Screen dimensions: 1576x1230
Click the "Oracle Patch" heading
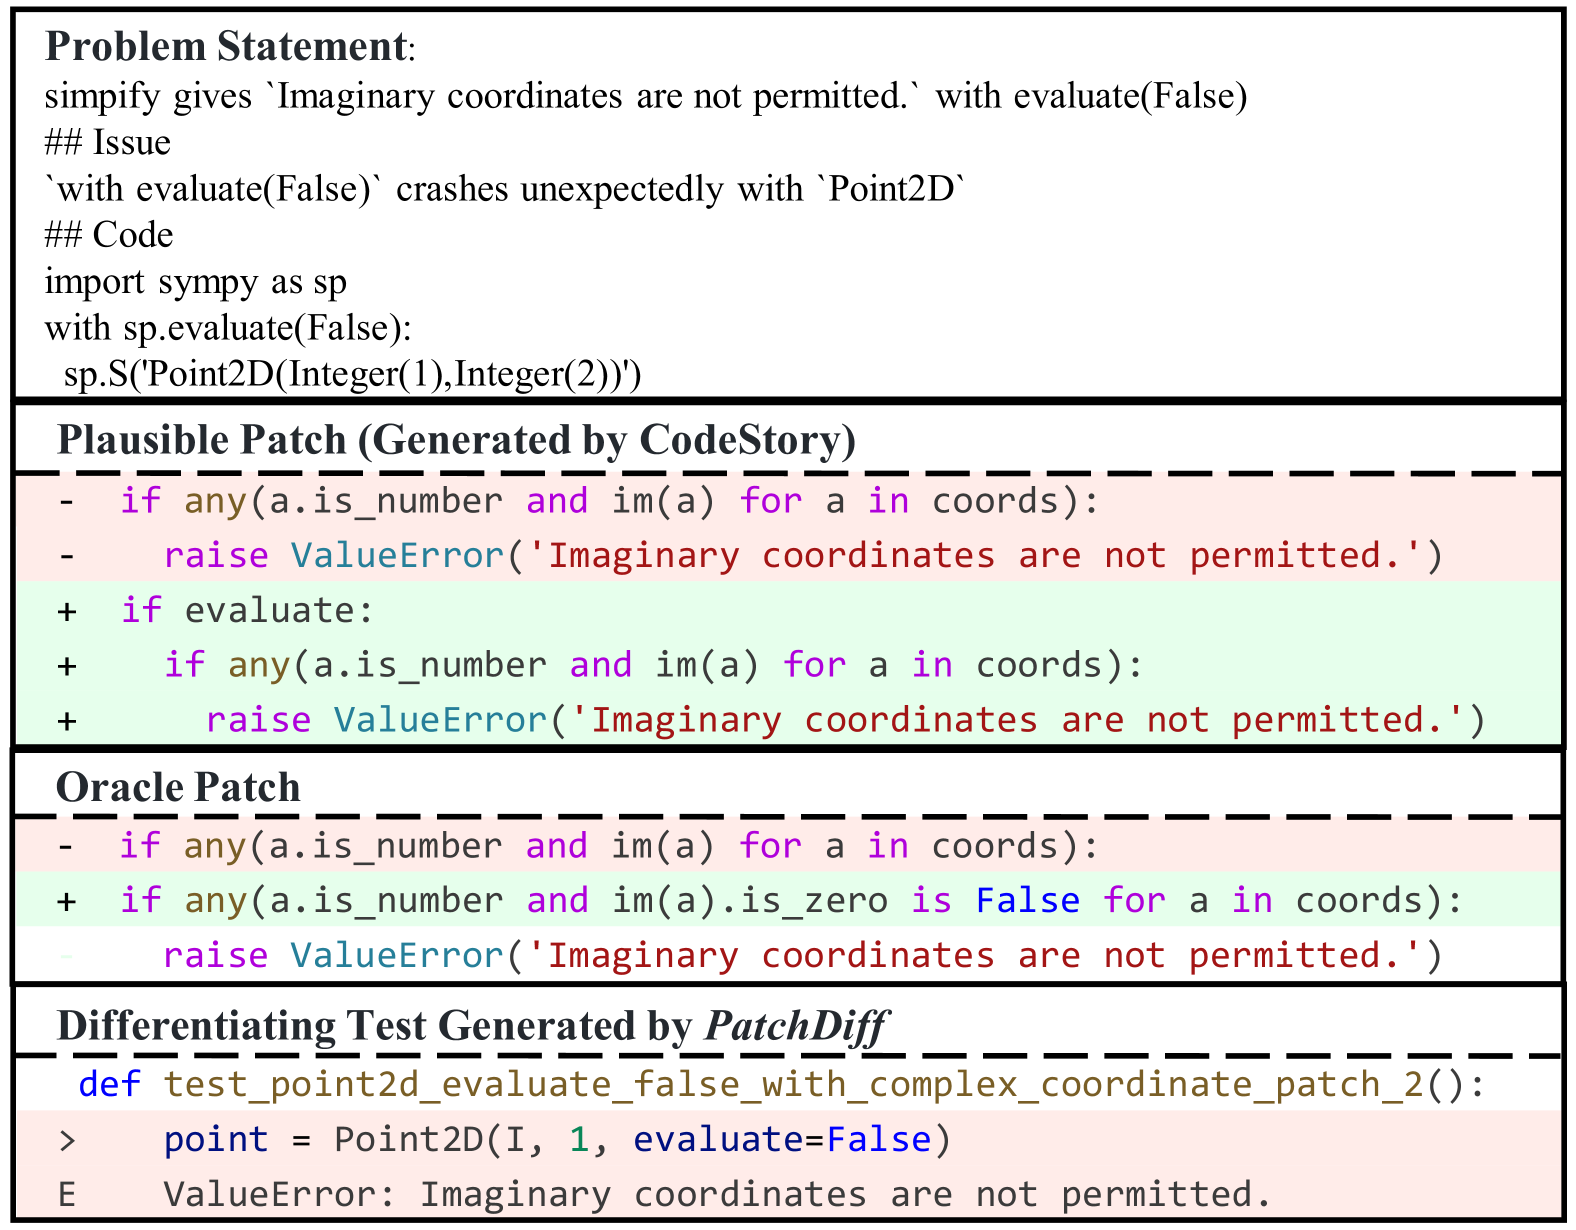click(x=178, y=788)
